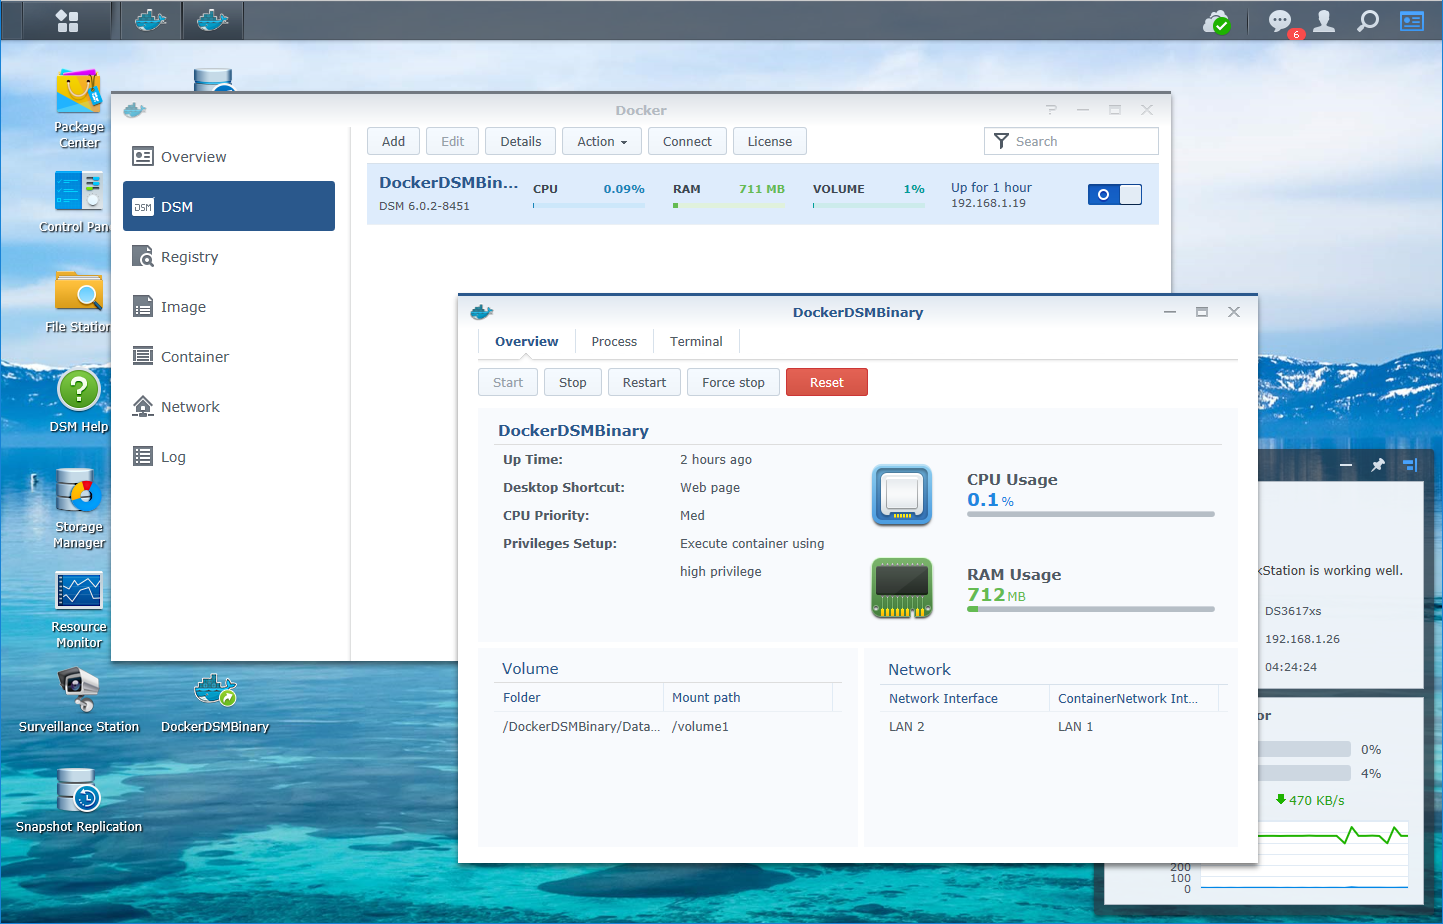The height and width of the screenshot is (924, 1443).
Task: Select DSM in Docker sidebar
Action: [229, 206]
